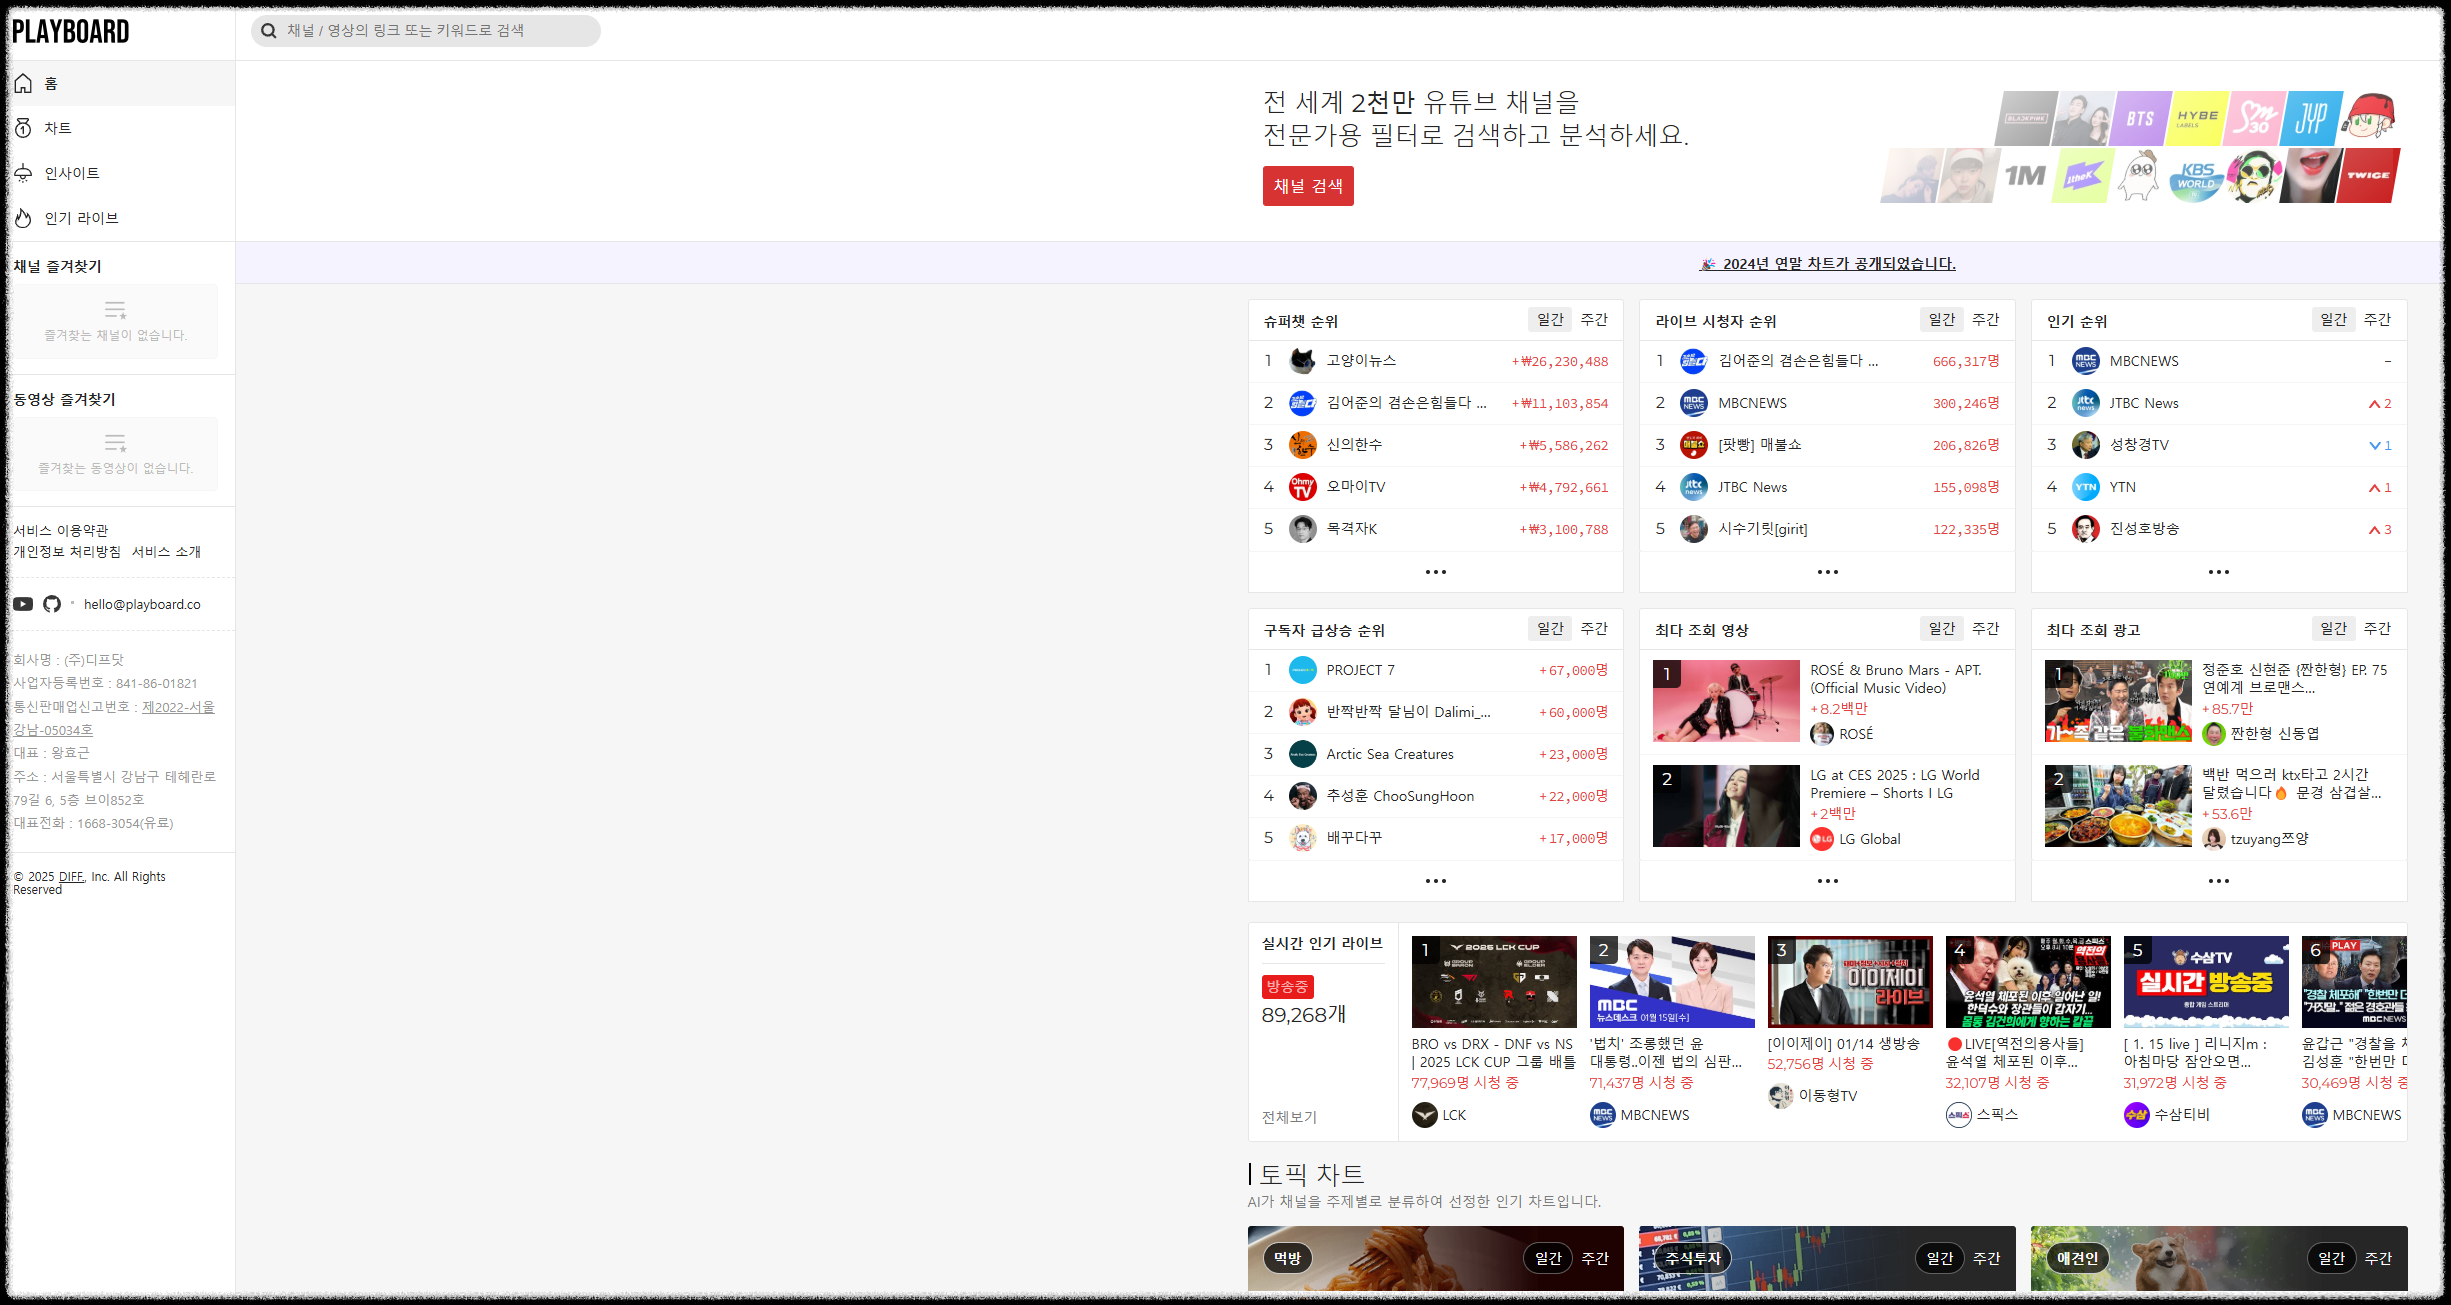Image resolution: width=2451 pixels, height=1305 pixels.
Task: Expand the Super Chat ranking list with three dots
Action: [1435, 572]
